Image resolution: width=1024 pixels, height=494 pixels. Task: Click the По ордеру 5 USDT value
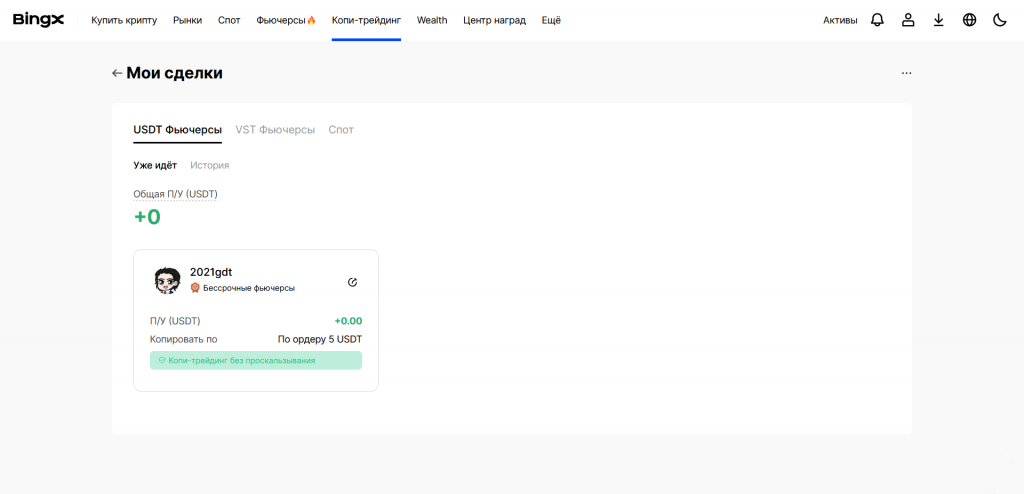[x=320, y=339]
